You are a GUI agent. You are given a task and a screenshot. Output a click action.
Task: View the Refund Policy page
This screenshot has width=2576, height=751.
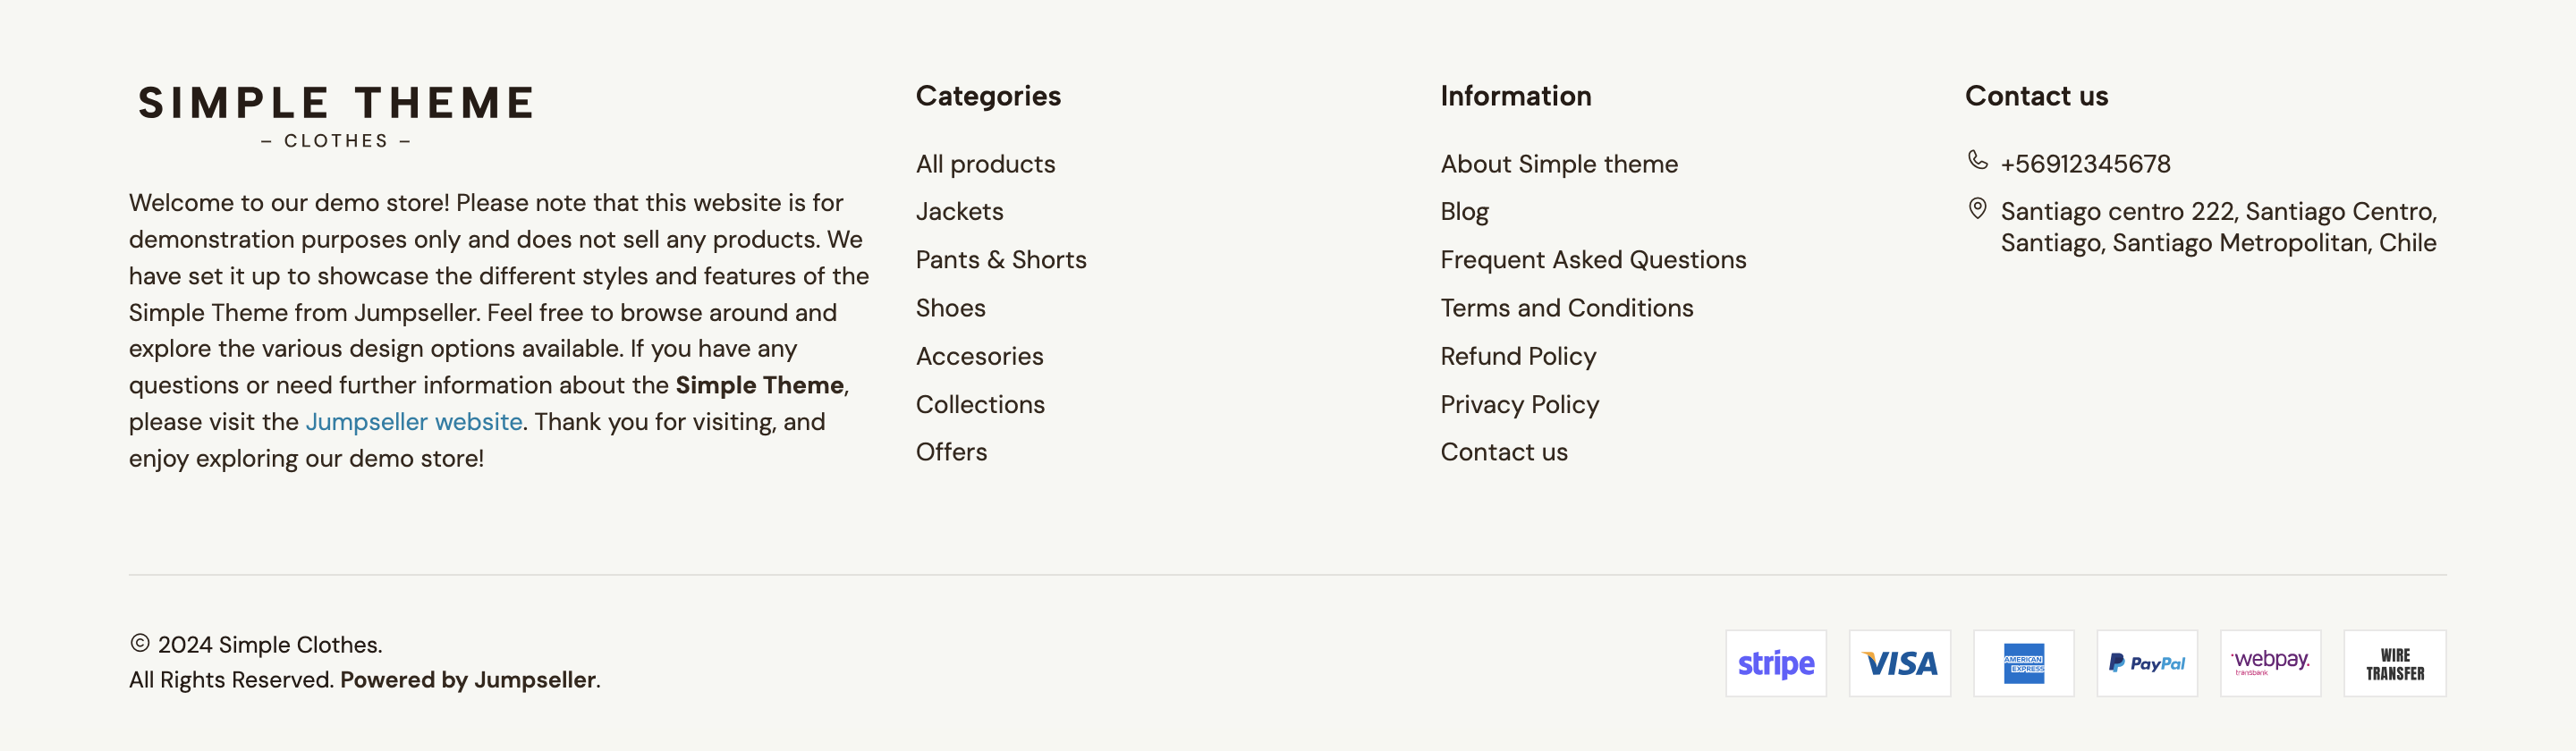(x=1518, y=356)
